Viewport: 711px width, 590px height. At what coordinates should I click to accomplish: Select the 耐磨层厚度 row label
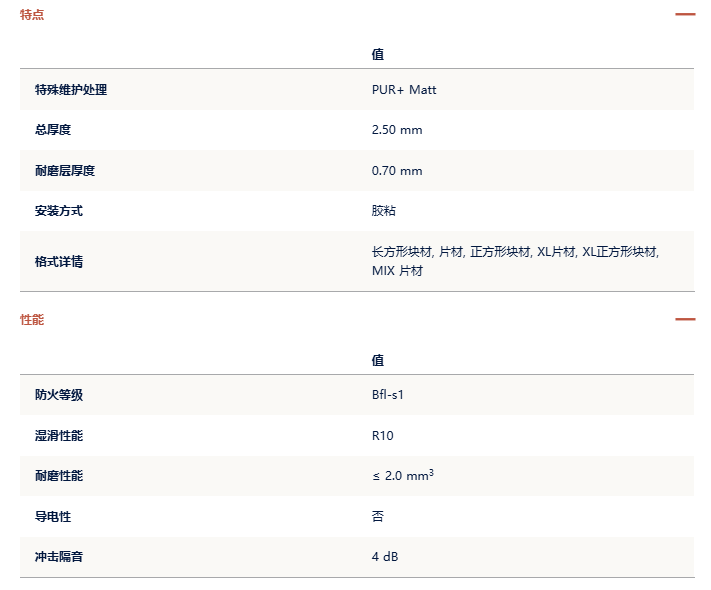65,171
